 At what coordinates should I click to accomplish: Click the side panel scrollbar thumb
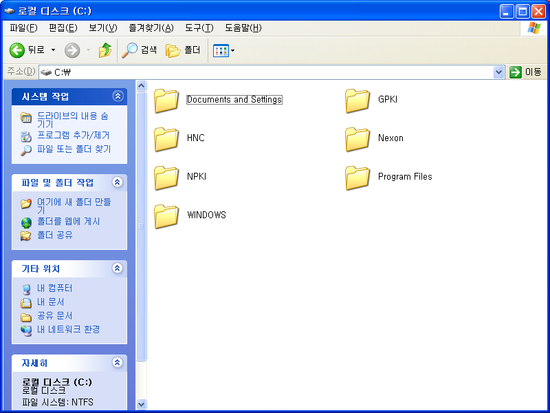pos(141,227)
